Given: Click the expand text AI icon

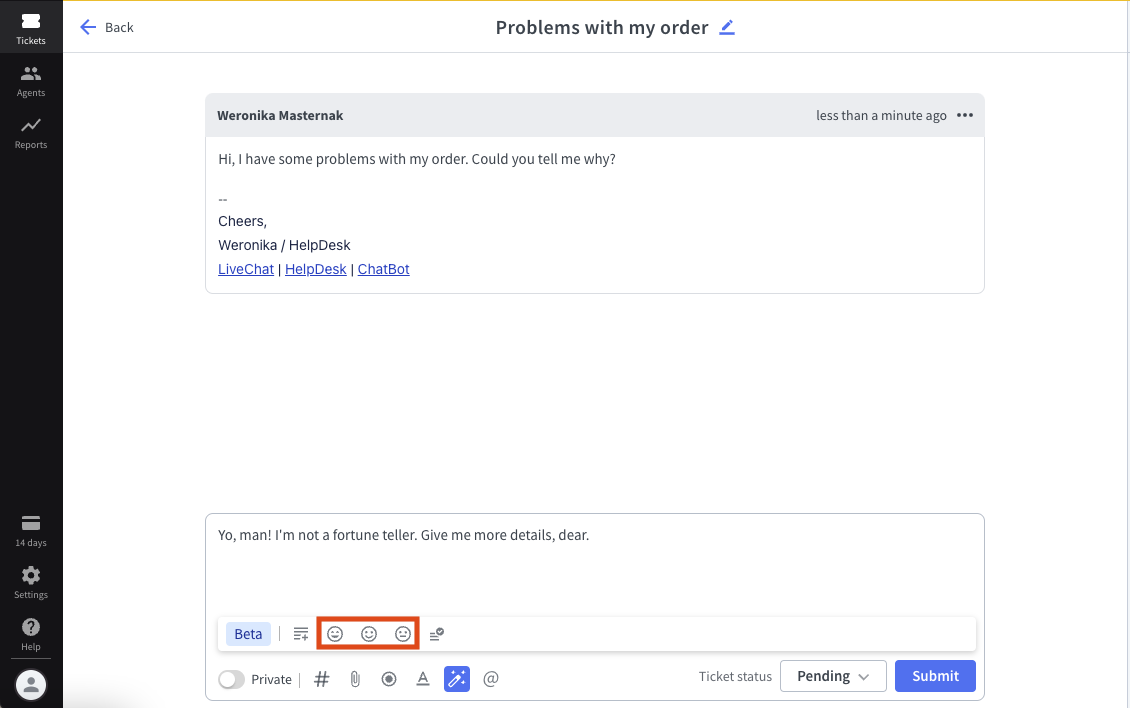Looking at the screenshot, I should coord(301,634).
